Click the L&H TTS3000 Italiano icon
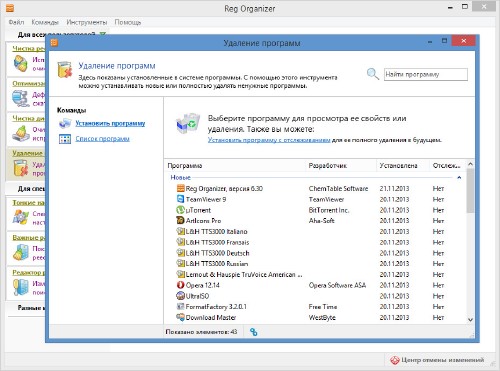 pyautogui.click(x=180, y=231)
